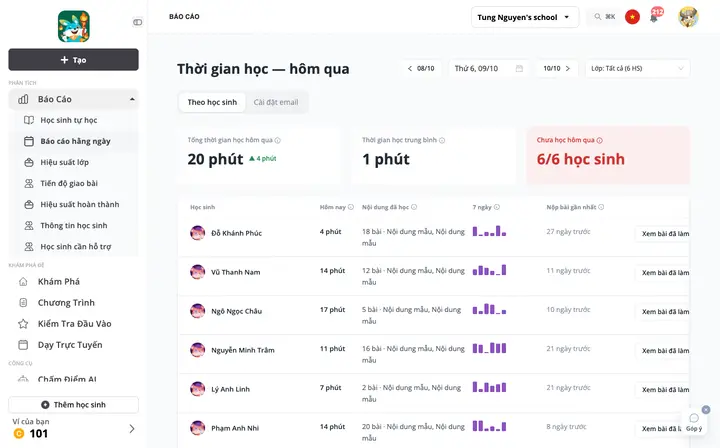
Task: Dismiss the Góp ý feedback widget
Action: [706, 409]
